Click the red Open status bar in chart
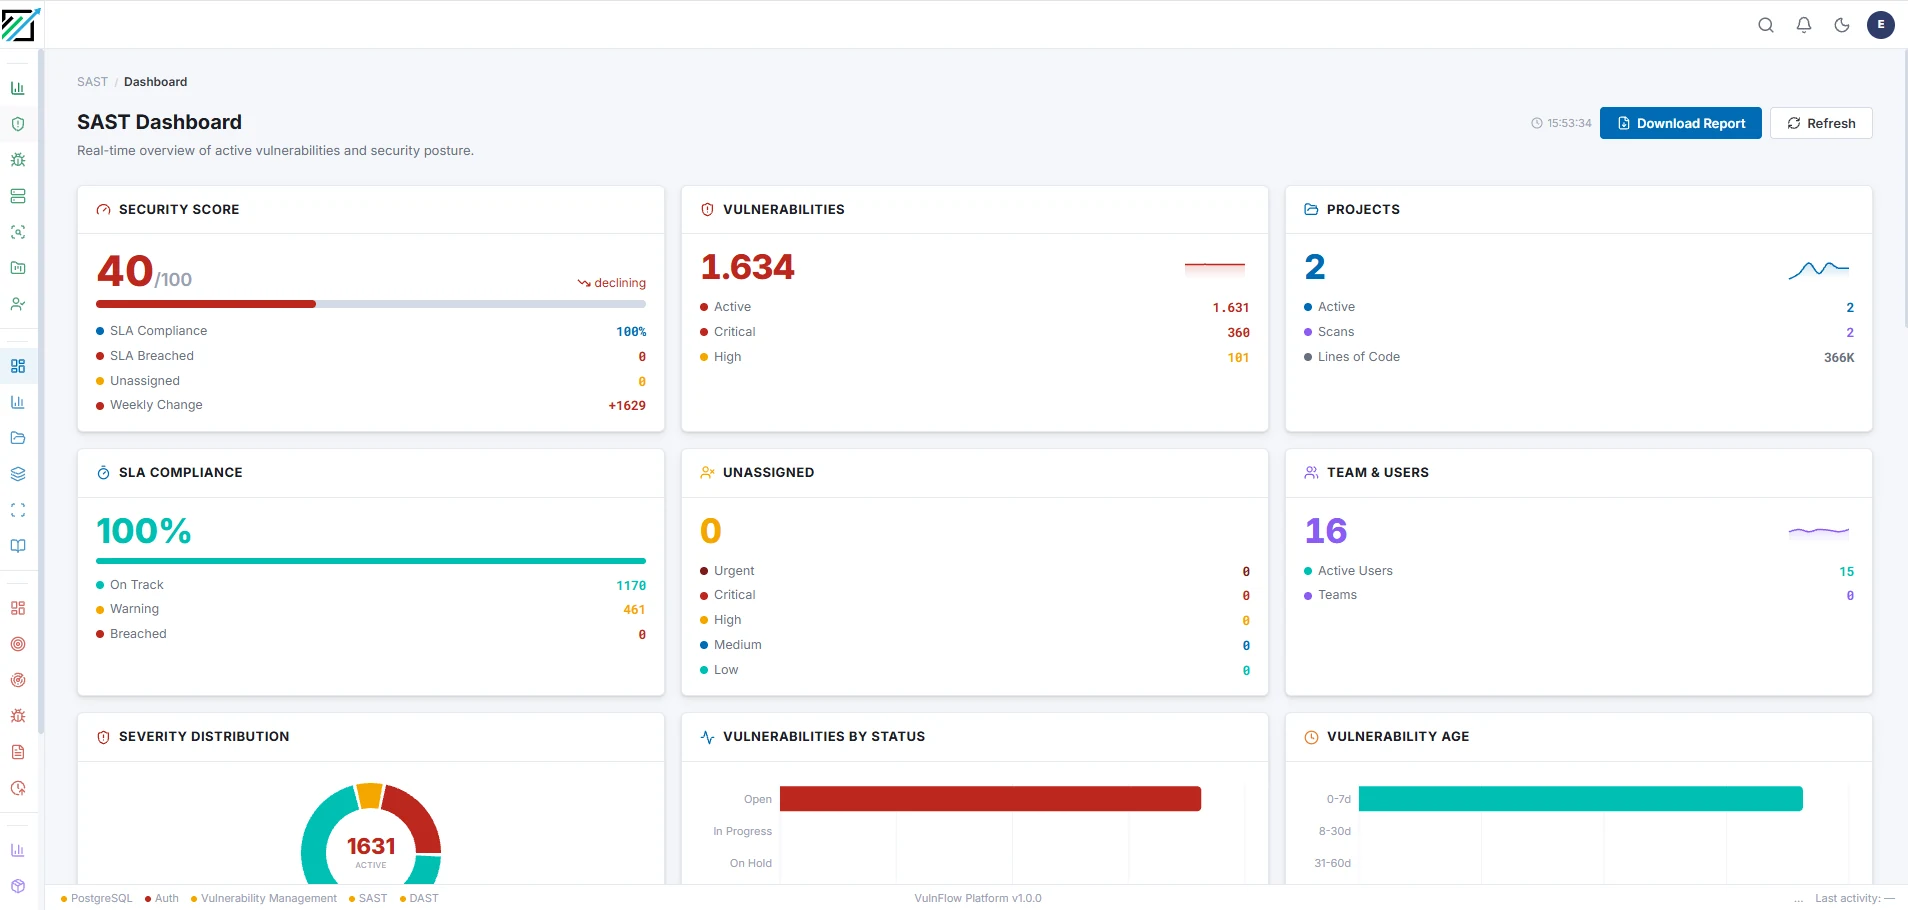 [990, 799]
